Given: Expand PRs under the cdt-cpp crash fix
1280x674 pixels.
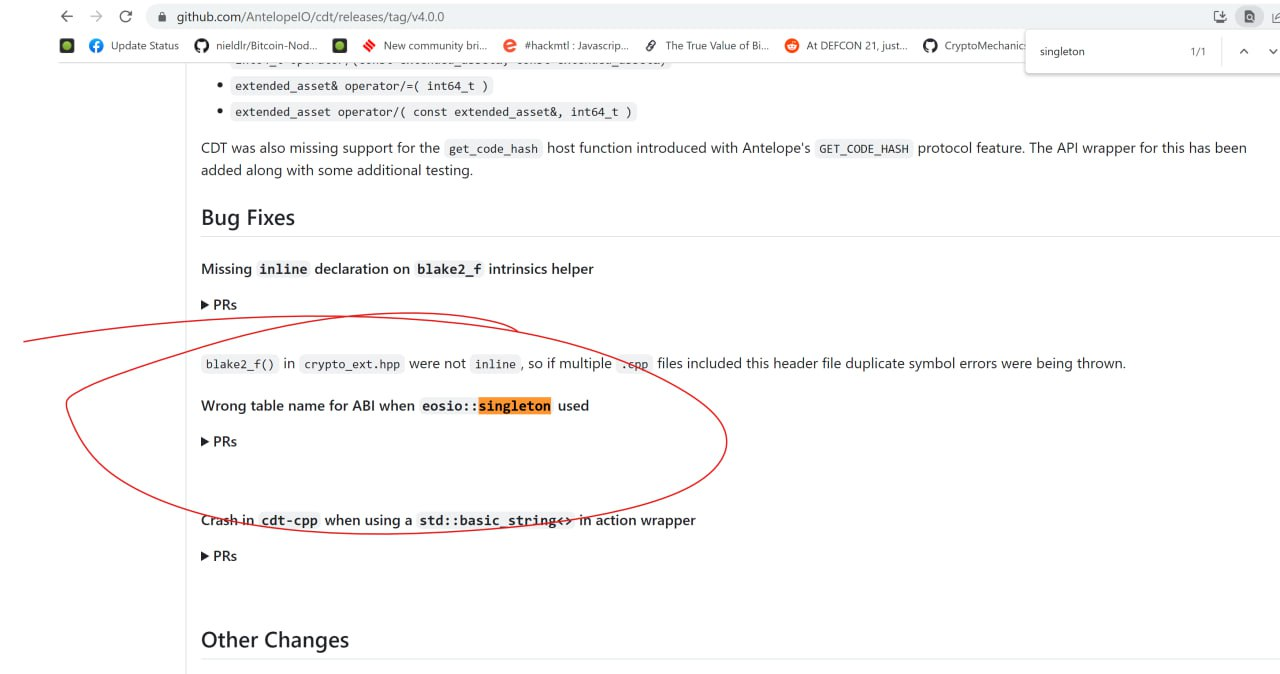Looking at the screenshot, I should click(x=218, y=555).
